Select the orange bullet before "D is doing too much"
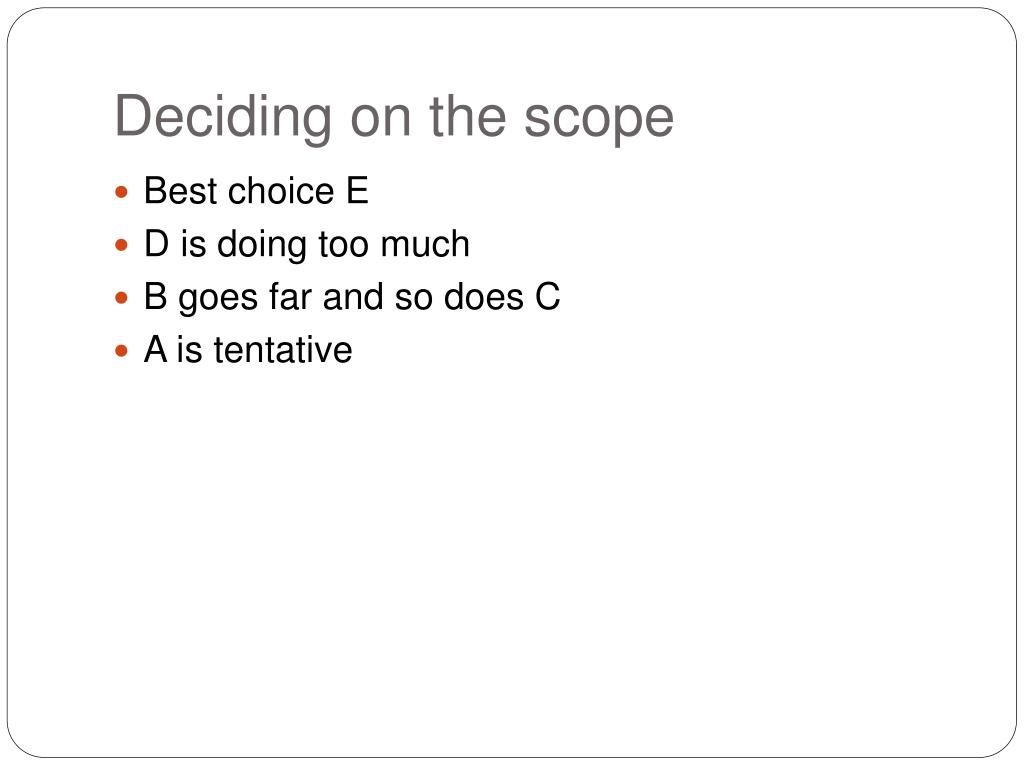The width and height of the screenshot is (1024, 768). pyautogui.click(x=121, y=245)
